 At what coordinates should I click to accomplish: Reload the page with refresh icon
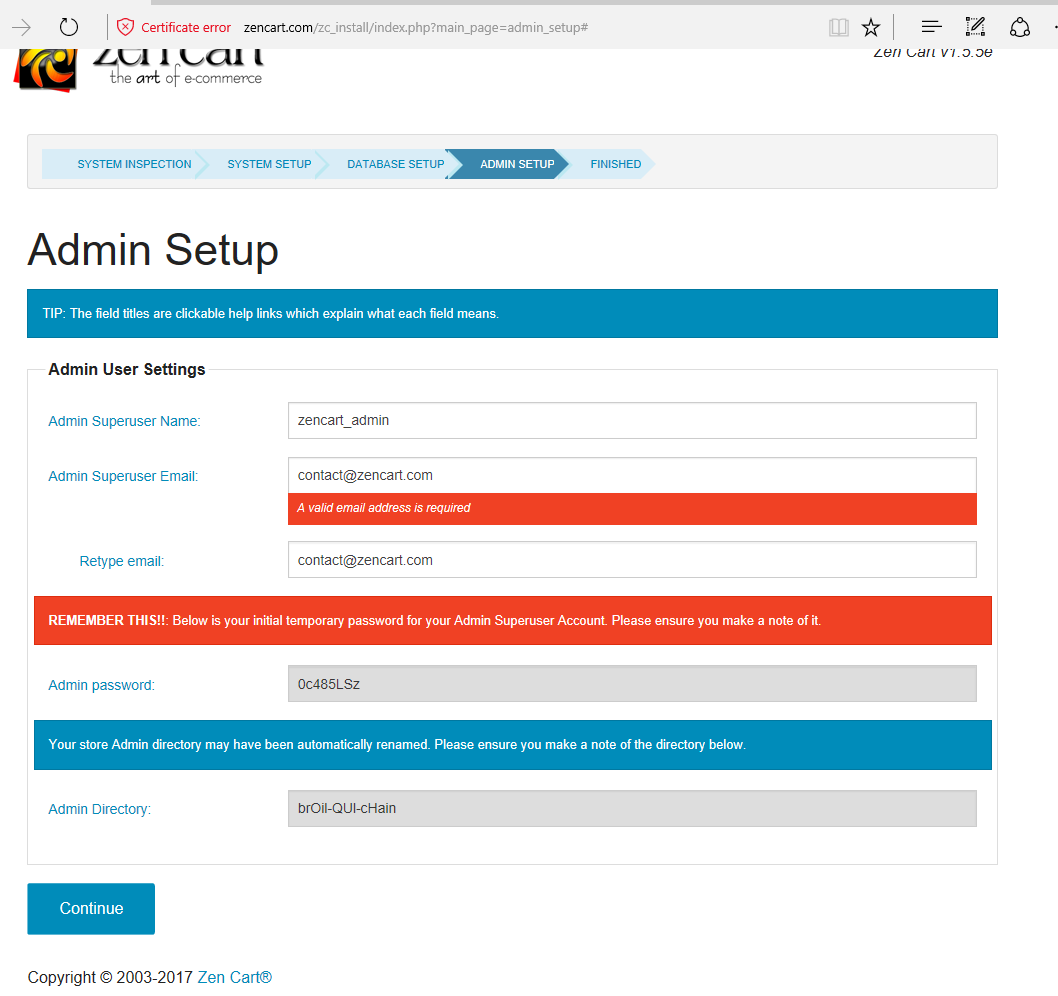69,27
